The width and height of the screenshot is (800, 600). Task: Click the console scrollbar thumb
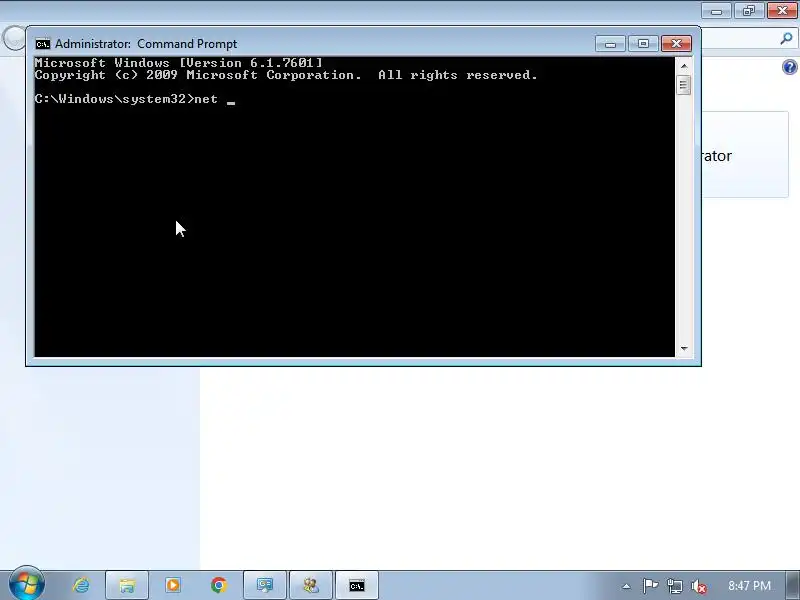(684, 85)
